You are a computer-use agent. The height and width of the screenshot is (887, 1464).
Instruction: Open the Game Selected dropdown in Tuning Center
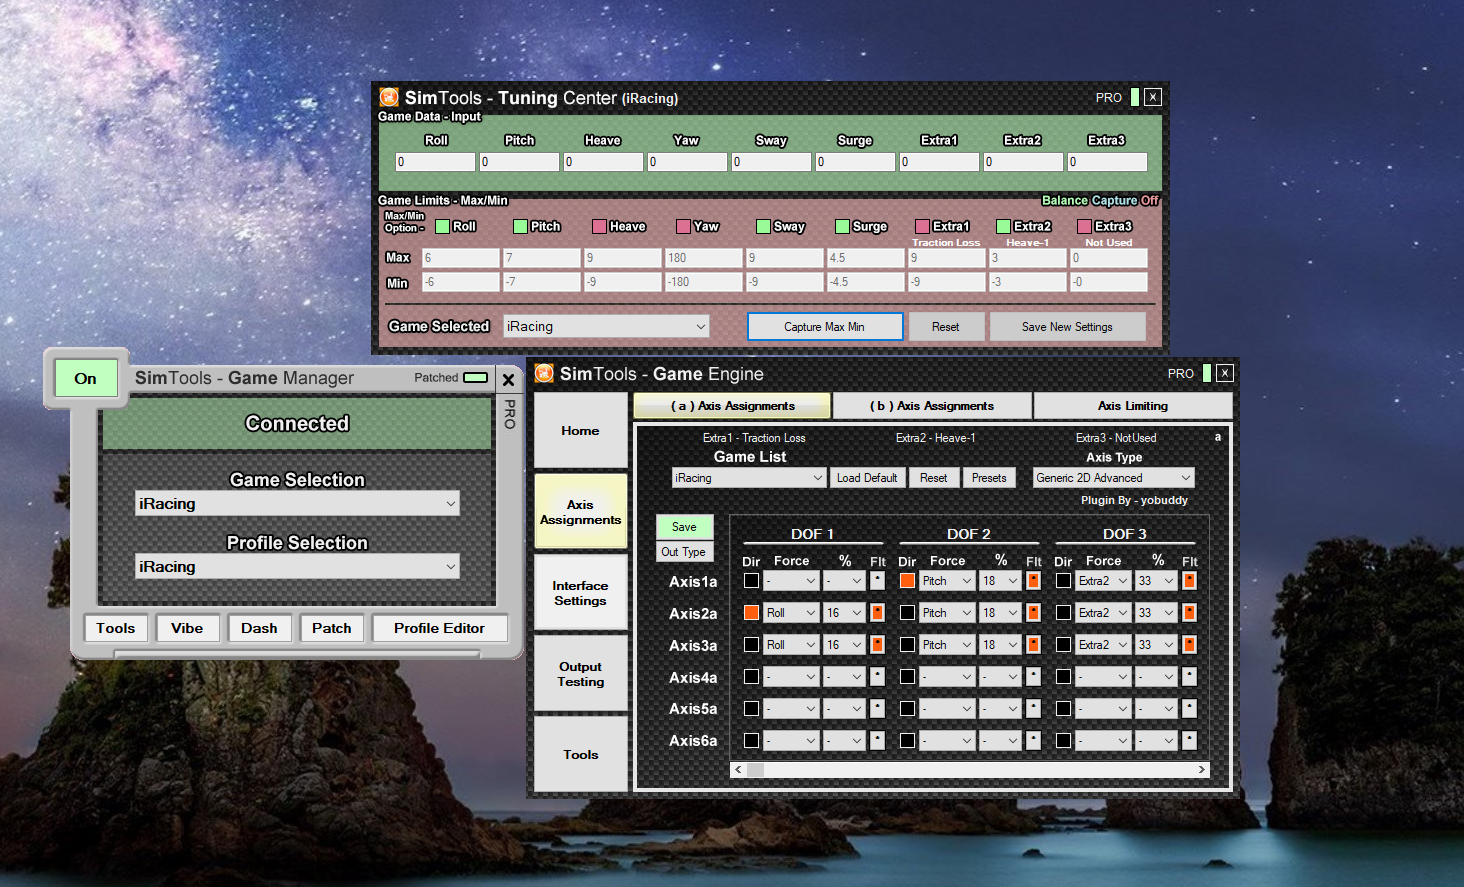point(606,326)
